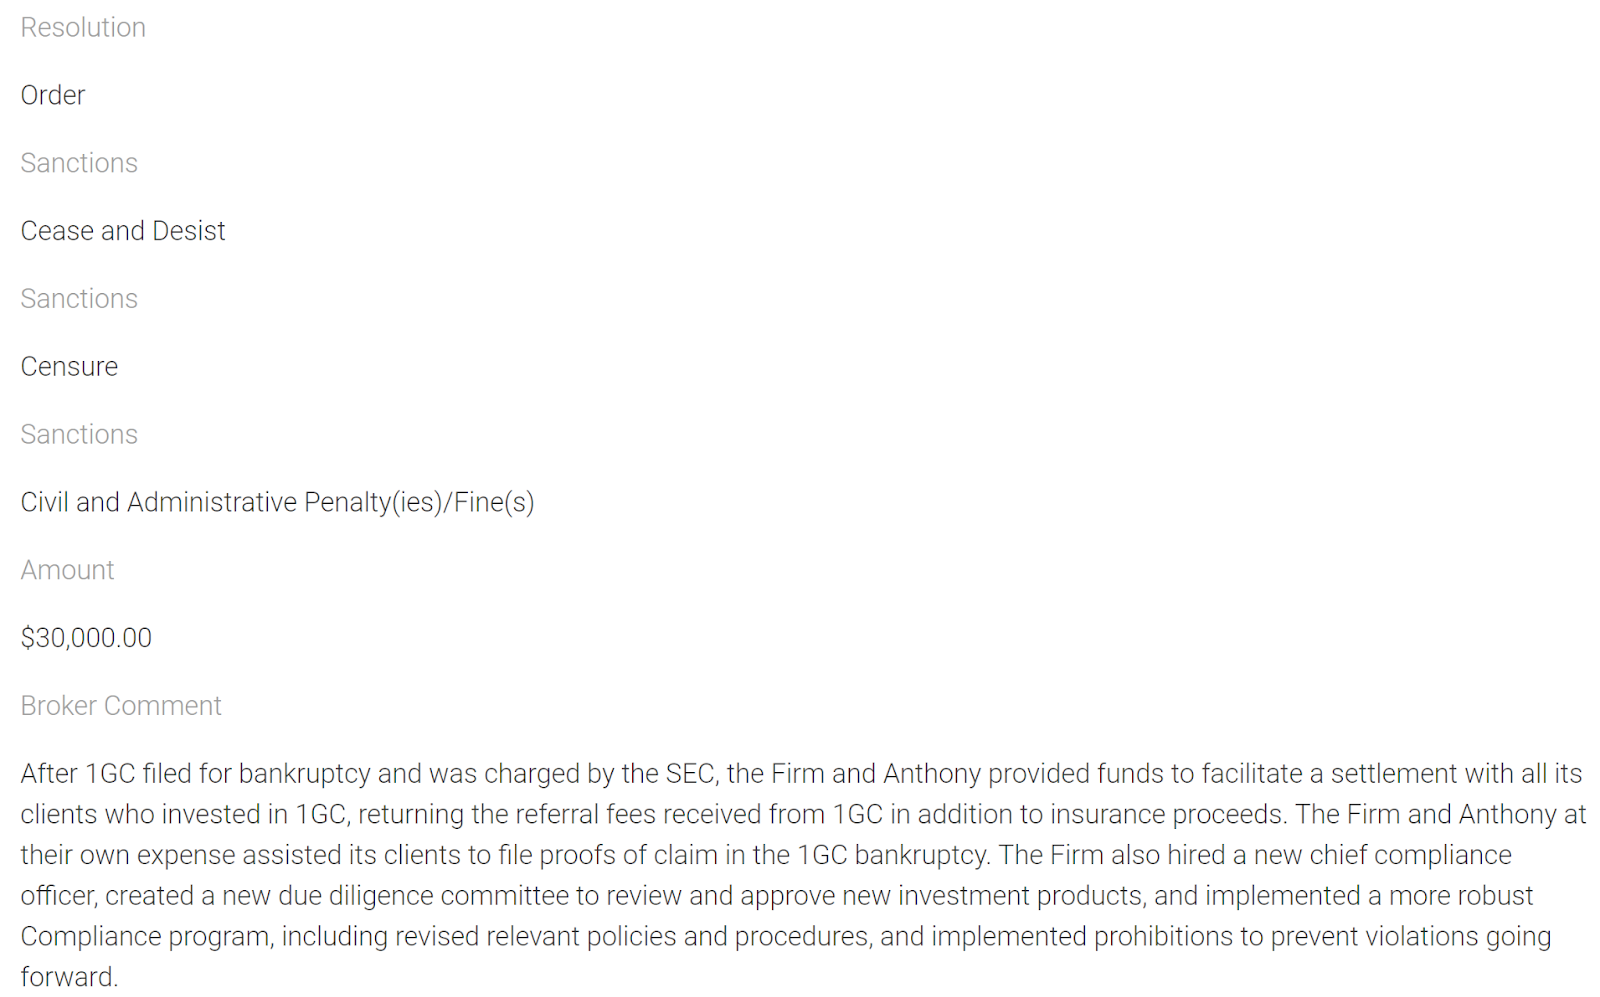This screenshot has height=997, width=1600.
Task: Select the "Cease and Desist" sanction text
Action: 123,231
